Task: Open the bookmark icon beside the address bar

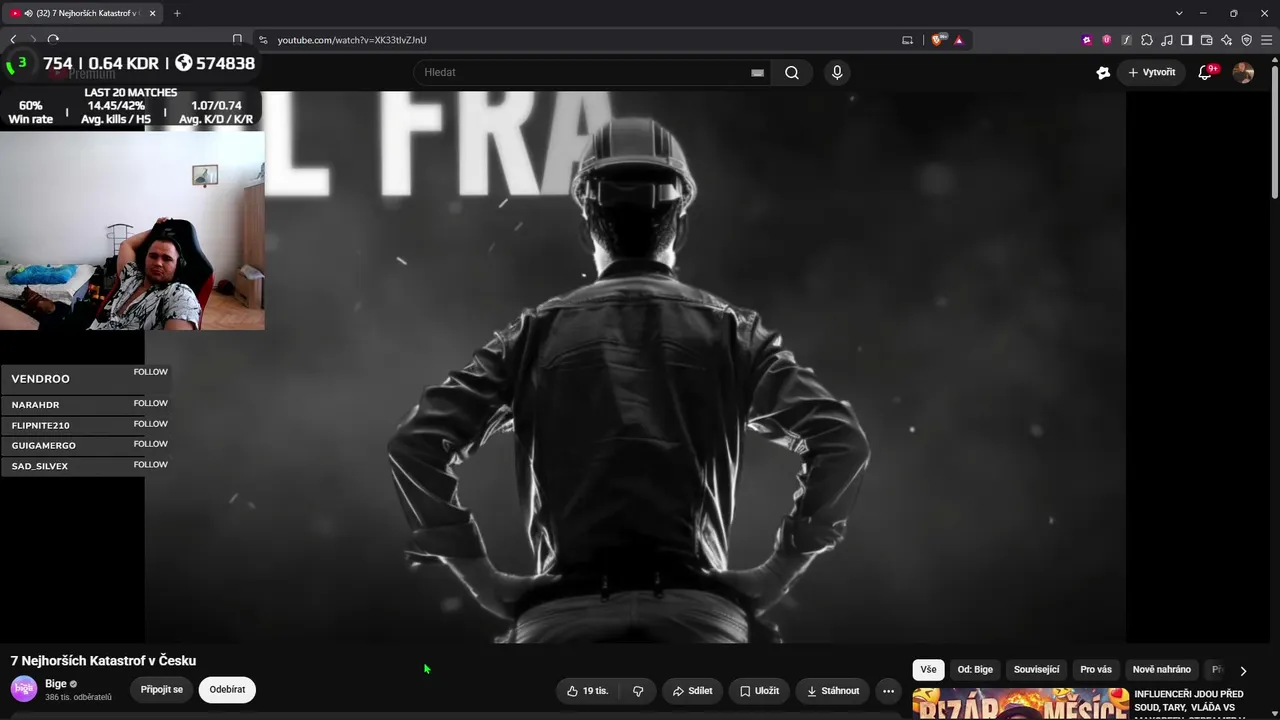Action: point(237,40)
